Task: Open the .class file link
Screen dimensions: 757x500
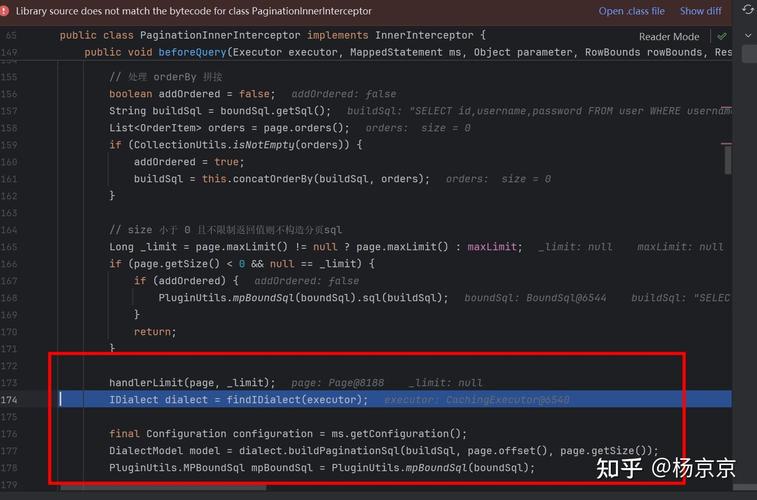Action: coord(631,11)
